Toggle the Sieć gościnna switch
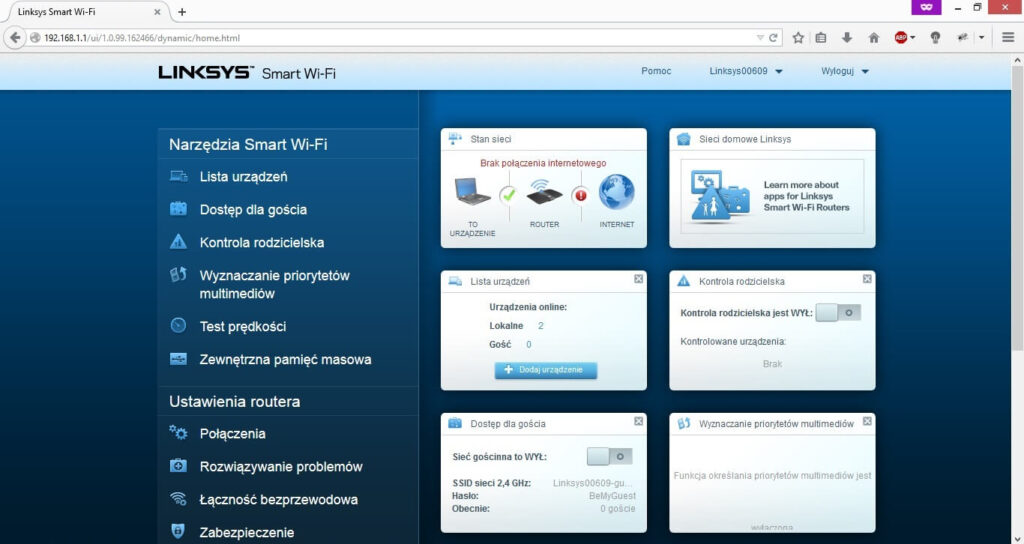The height and width of the screenshot is (544, 1024). [x=609, y=456]
